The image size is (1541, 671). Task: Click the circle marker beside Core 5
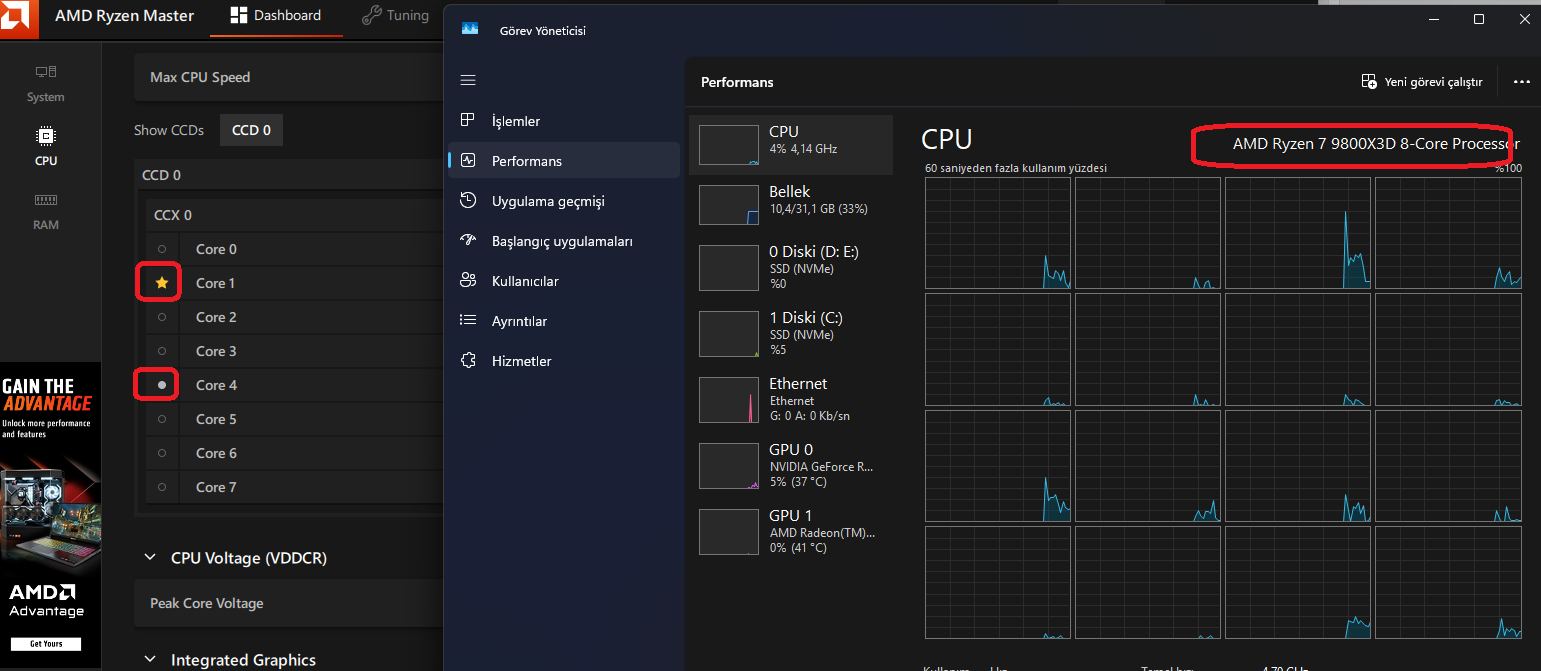(162, 419)
